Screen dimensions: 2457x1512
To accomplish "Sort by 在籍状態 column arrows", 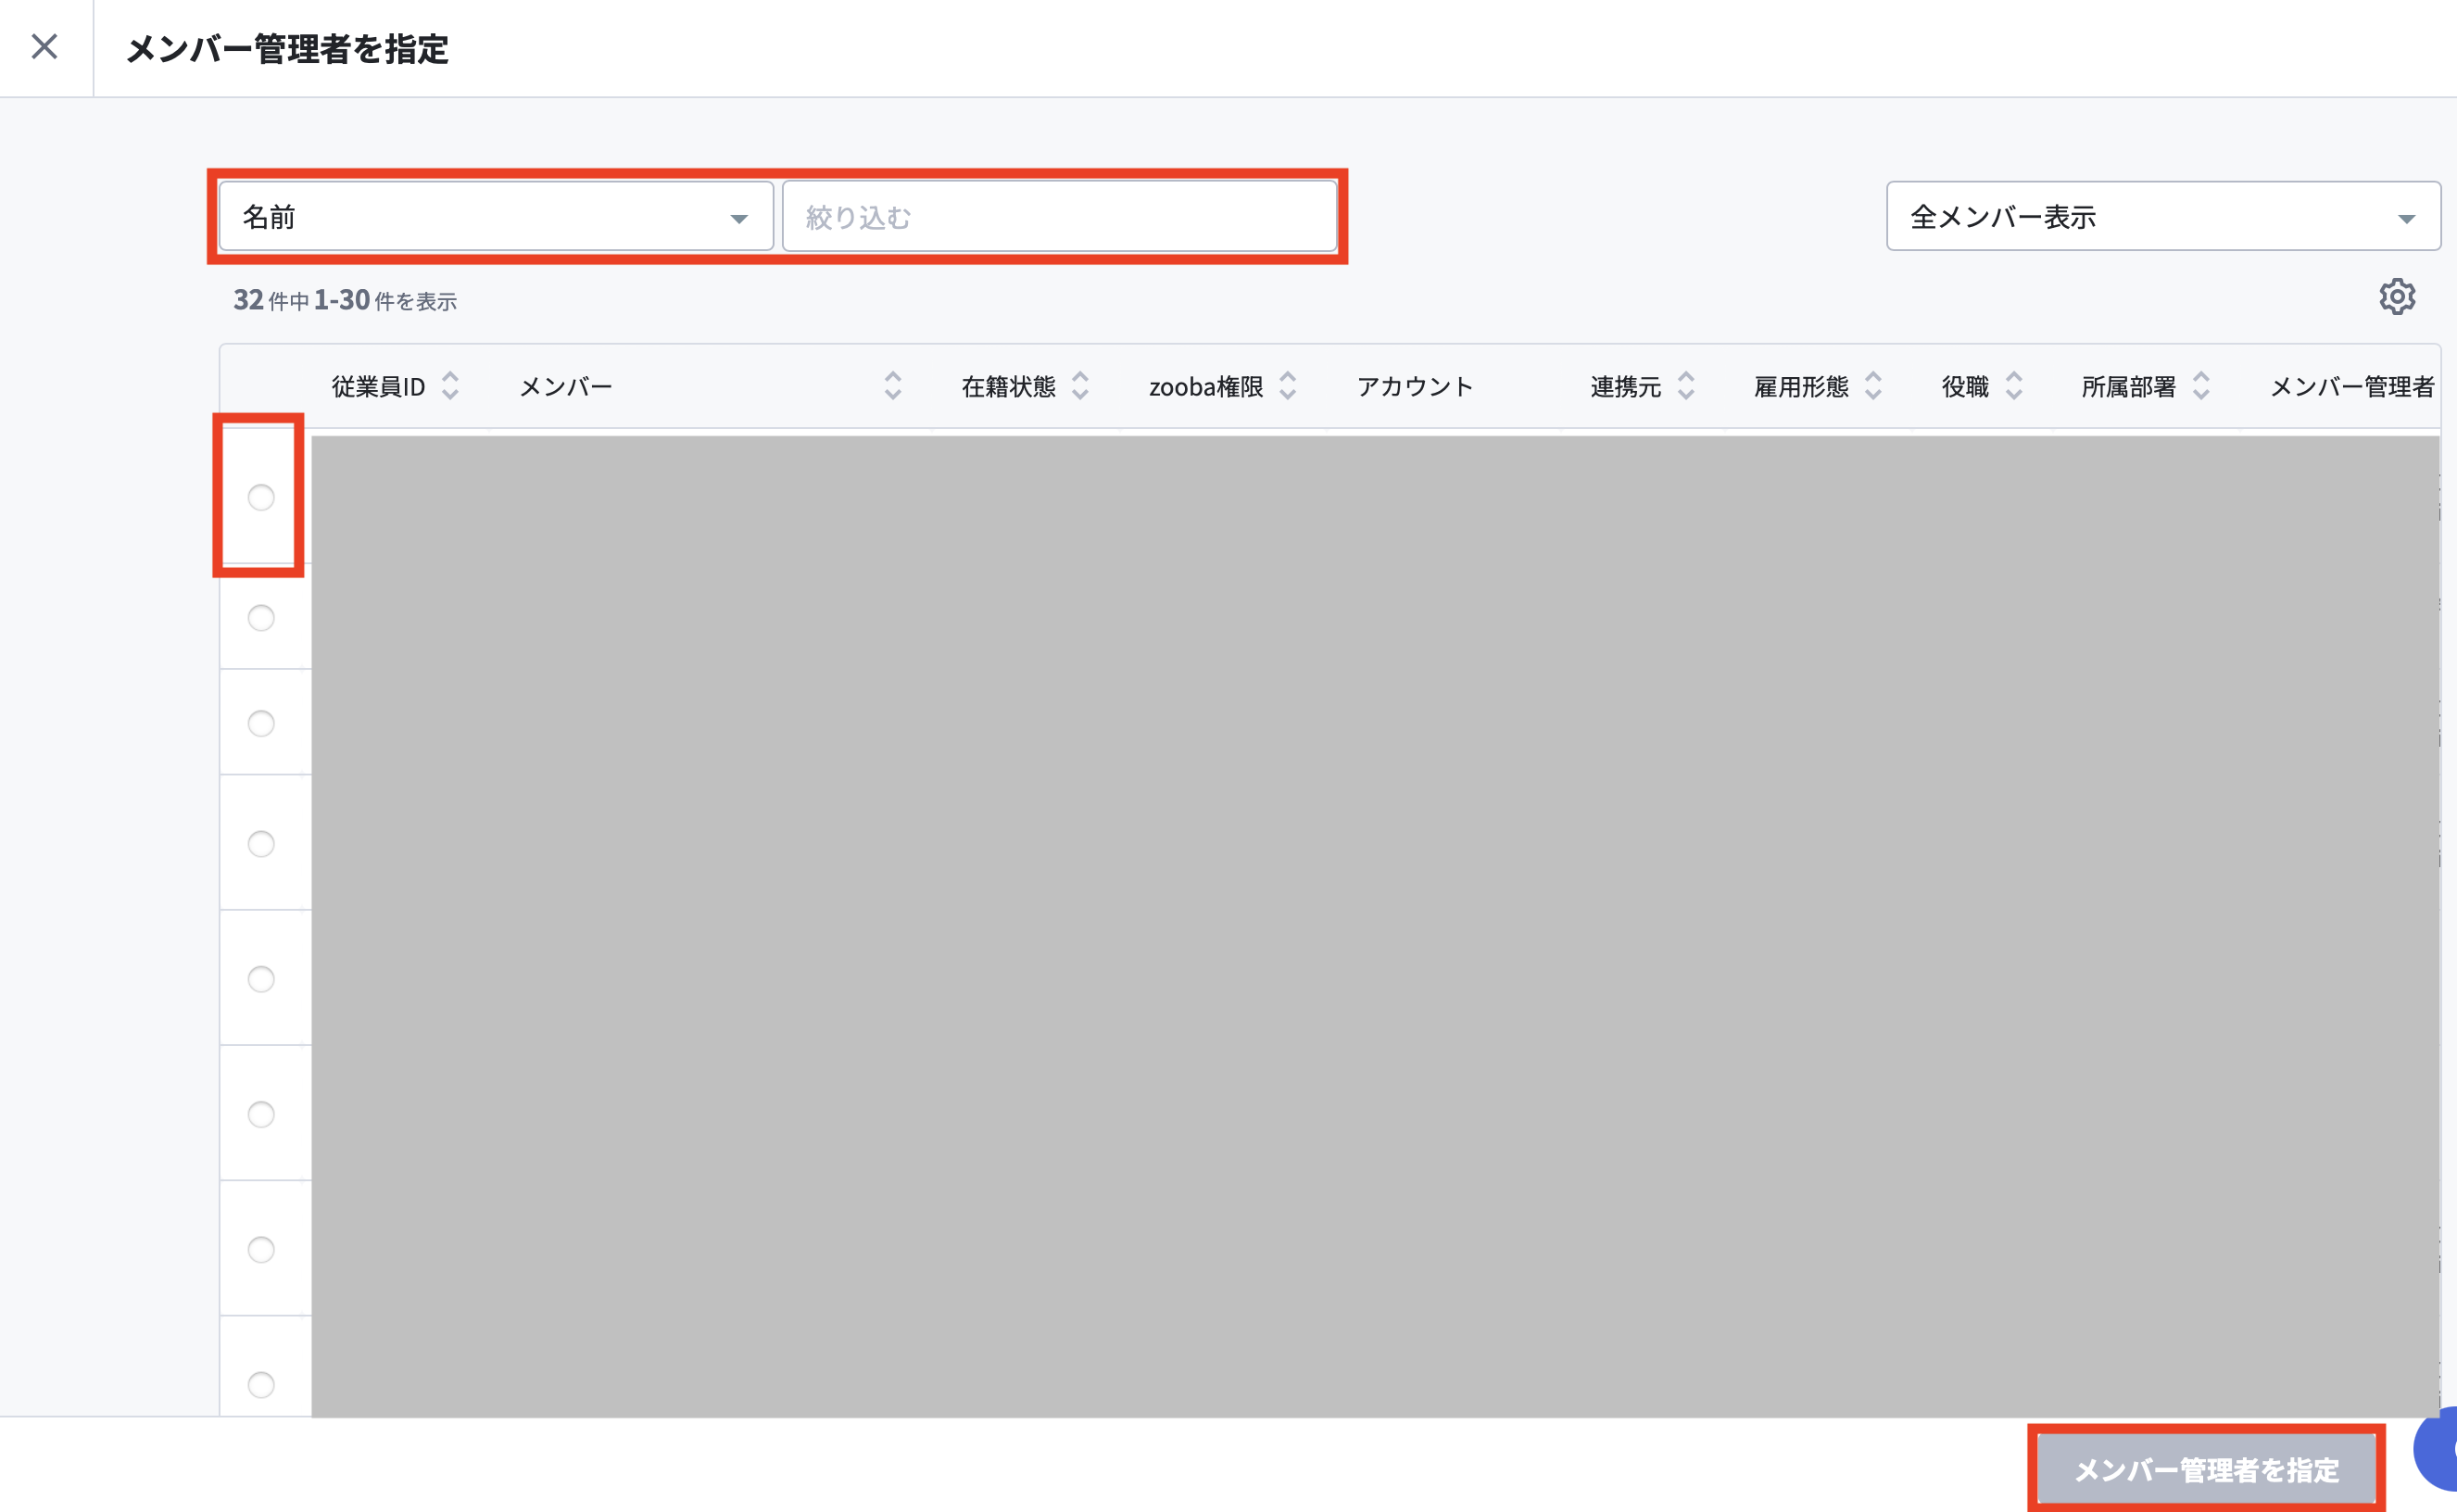I will pyautogui.click(x=1080, y=386).
